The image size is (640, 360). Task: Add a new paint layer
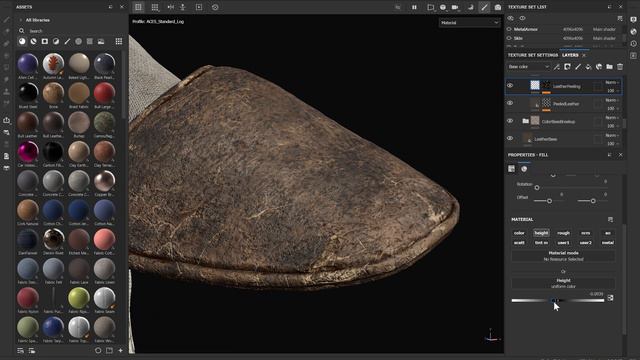point(578,67)
